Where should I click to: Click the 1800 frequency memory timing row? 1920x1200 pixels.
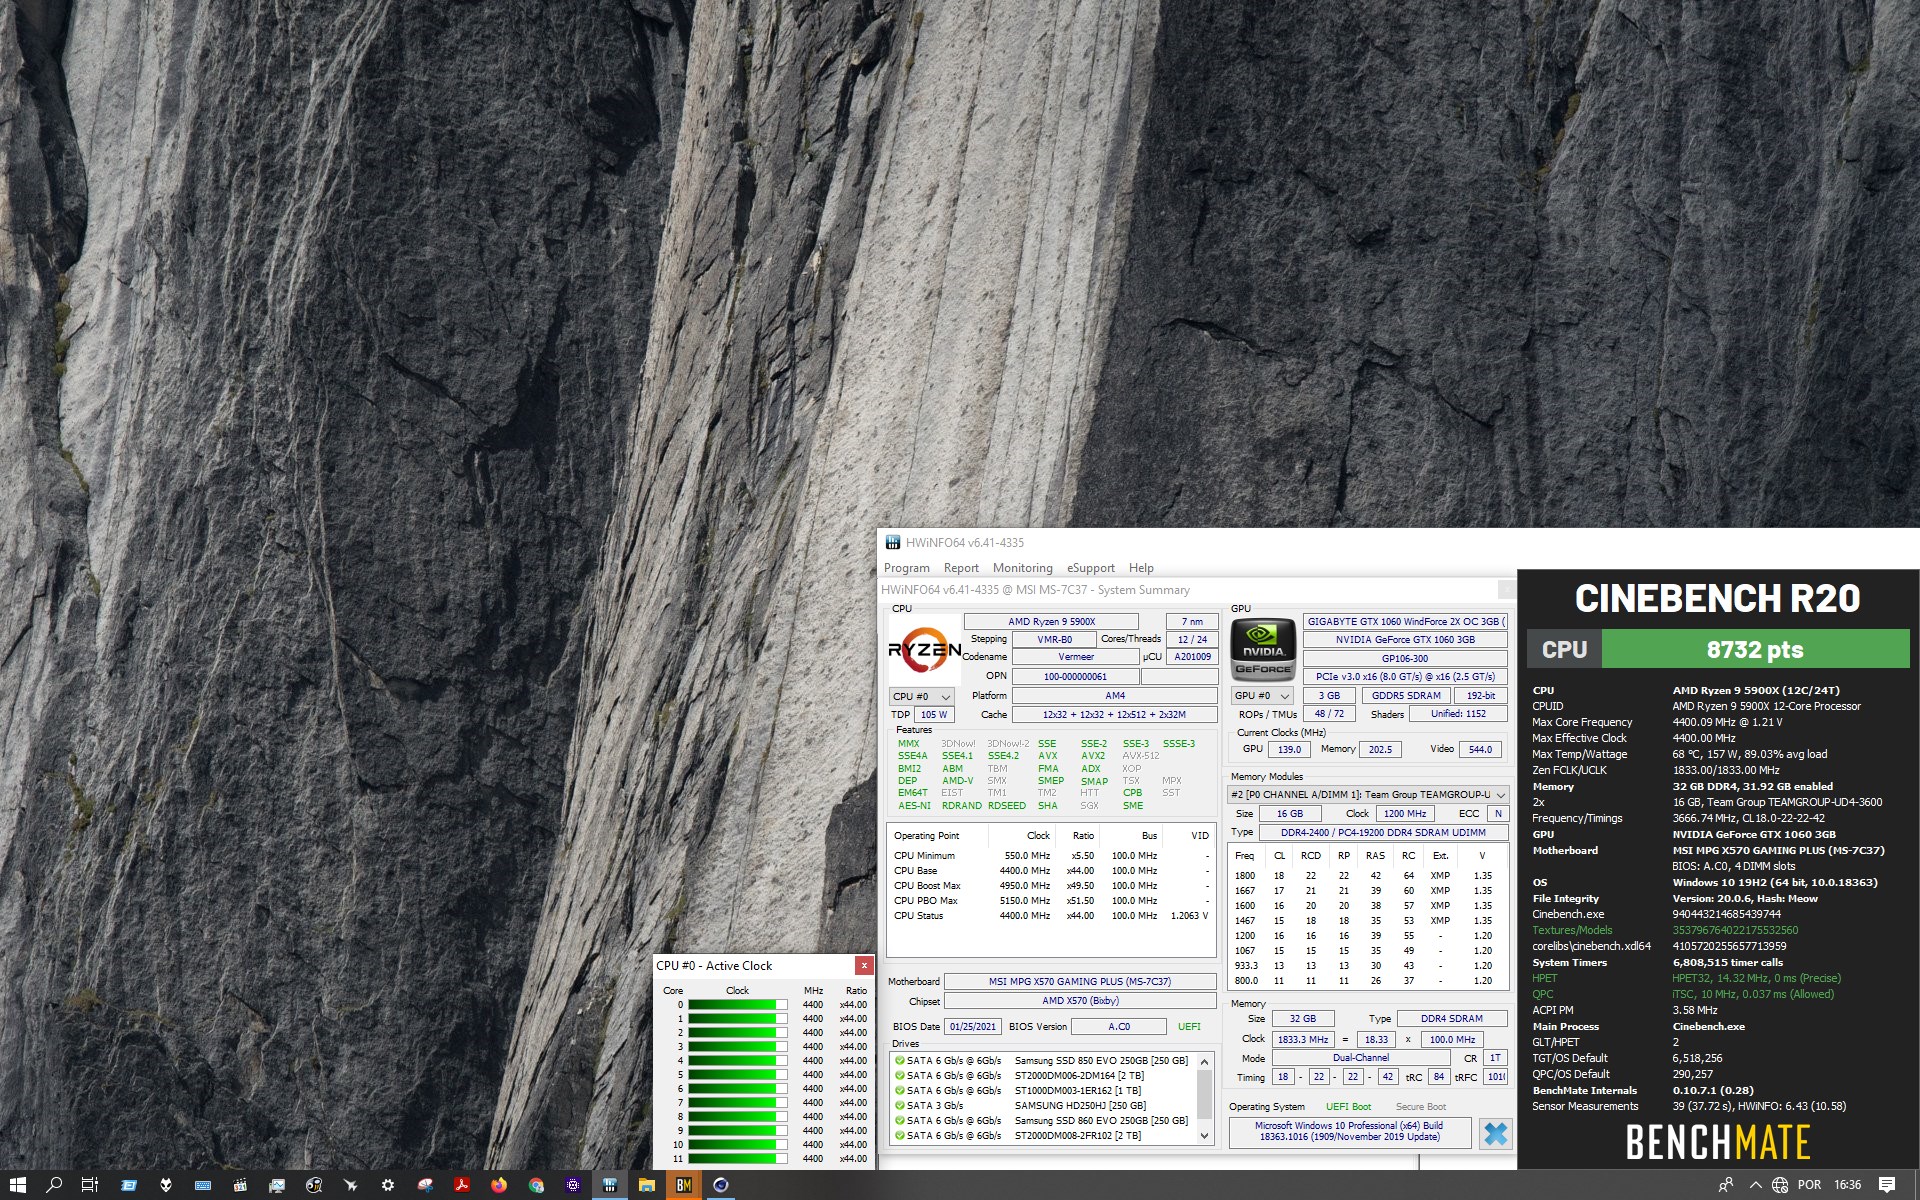1366,876
